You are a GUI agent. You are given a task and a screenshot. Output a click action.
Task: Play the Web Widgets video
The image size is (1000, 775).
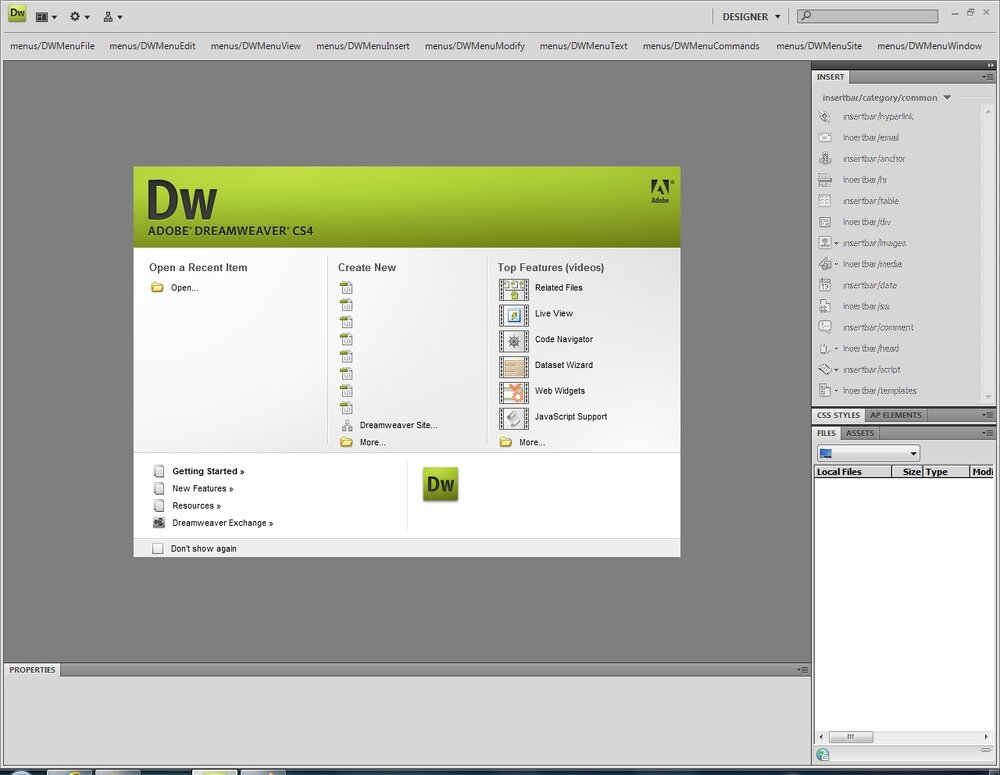click(x=513, y=392)
